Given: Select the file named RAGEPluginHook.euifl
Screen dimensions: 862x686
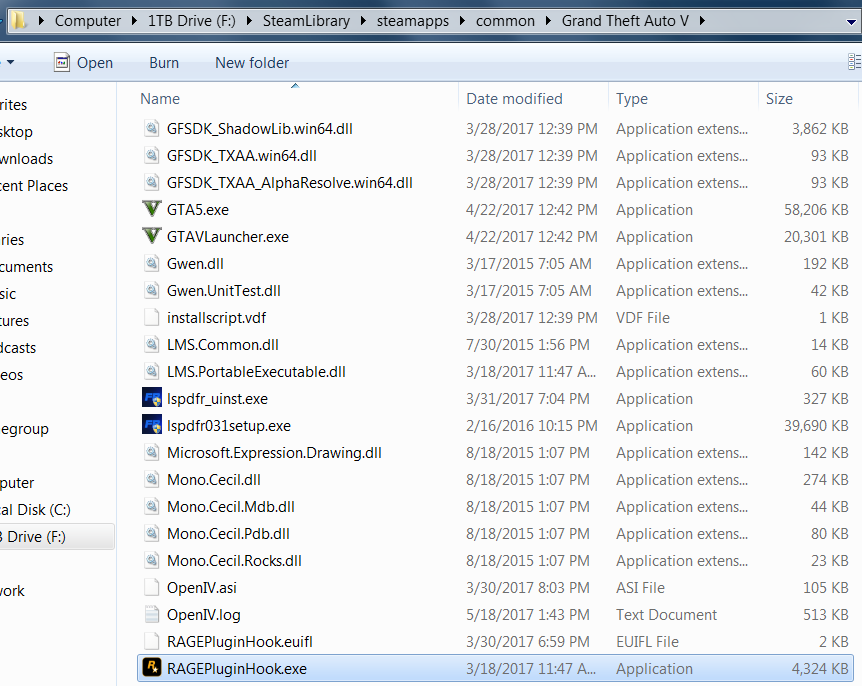Looking at the screenshot, I should [x=240, y=641].
